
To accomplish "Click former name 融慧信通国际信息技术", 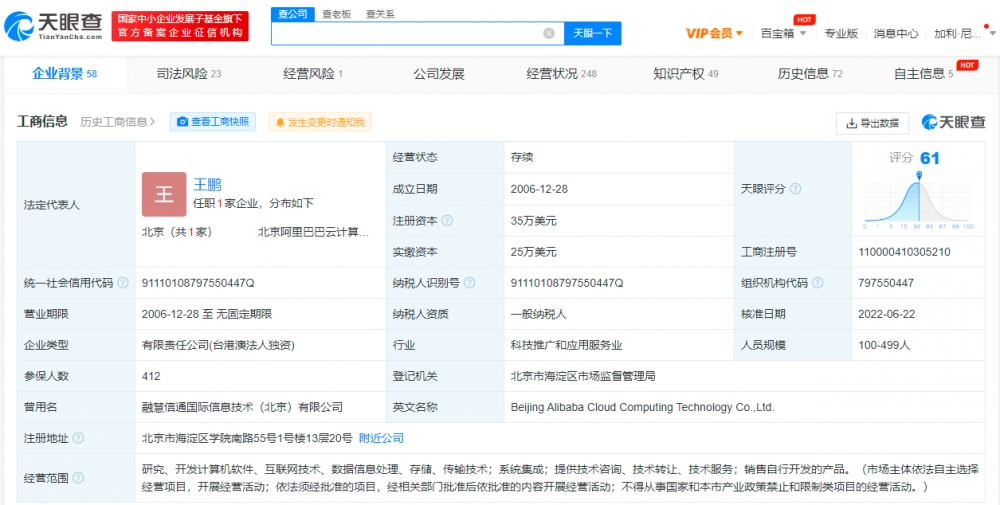I will [x=242, y=407].
